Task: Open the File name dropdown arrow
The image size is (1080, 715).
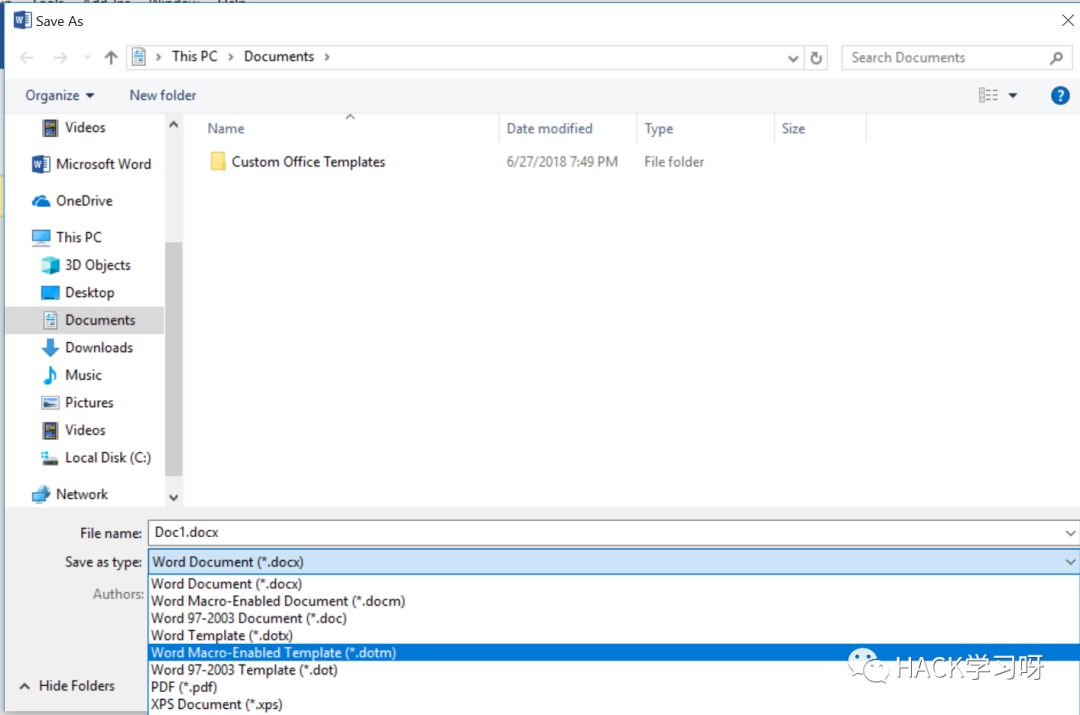Action: (x=1070, y=533)
